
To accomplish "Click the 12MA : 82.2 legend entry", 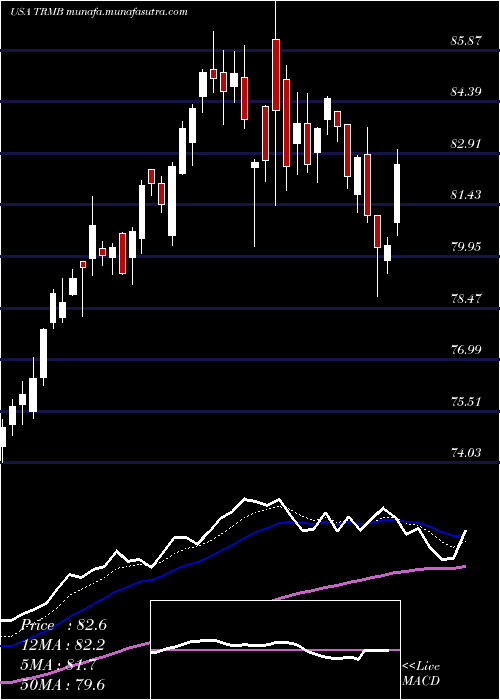I will click(x=62, y=645).
